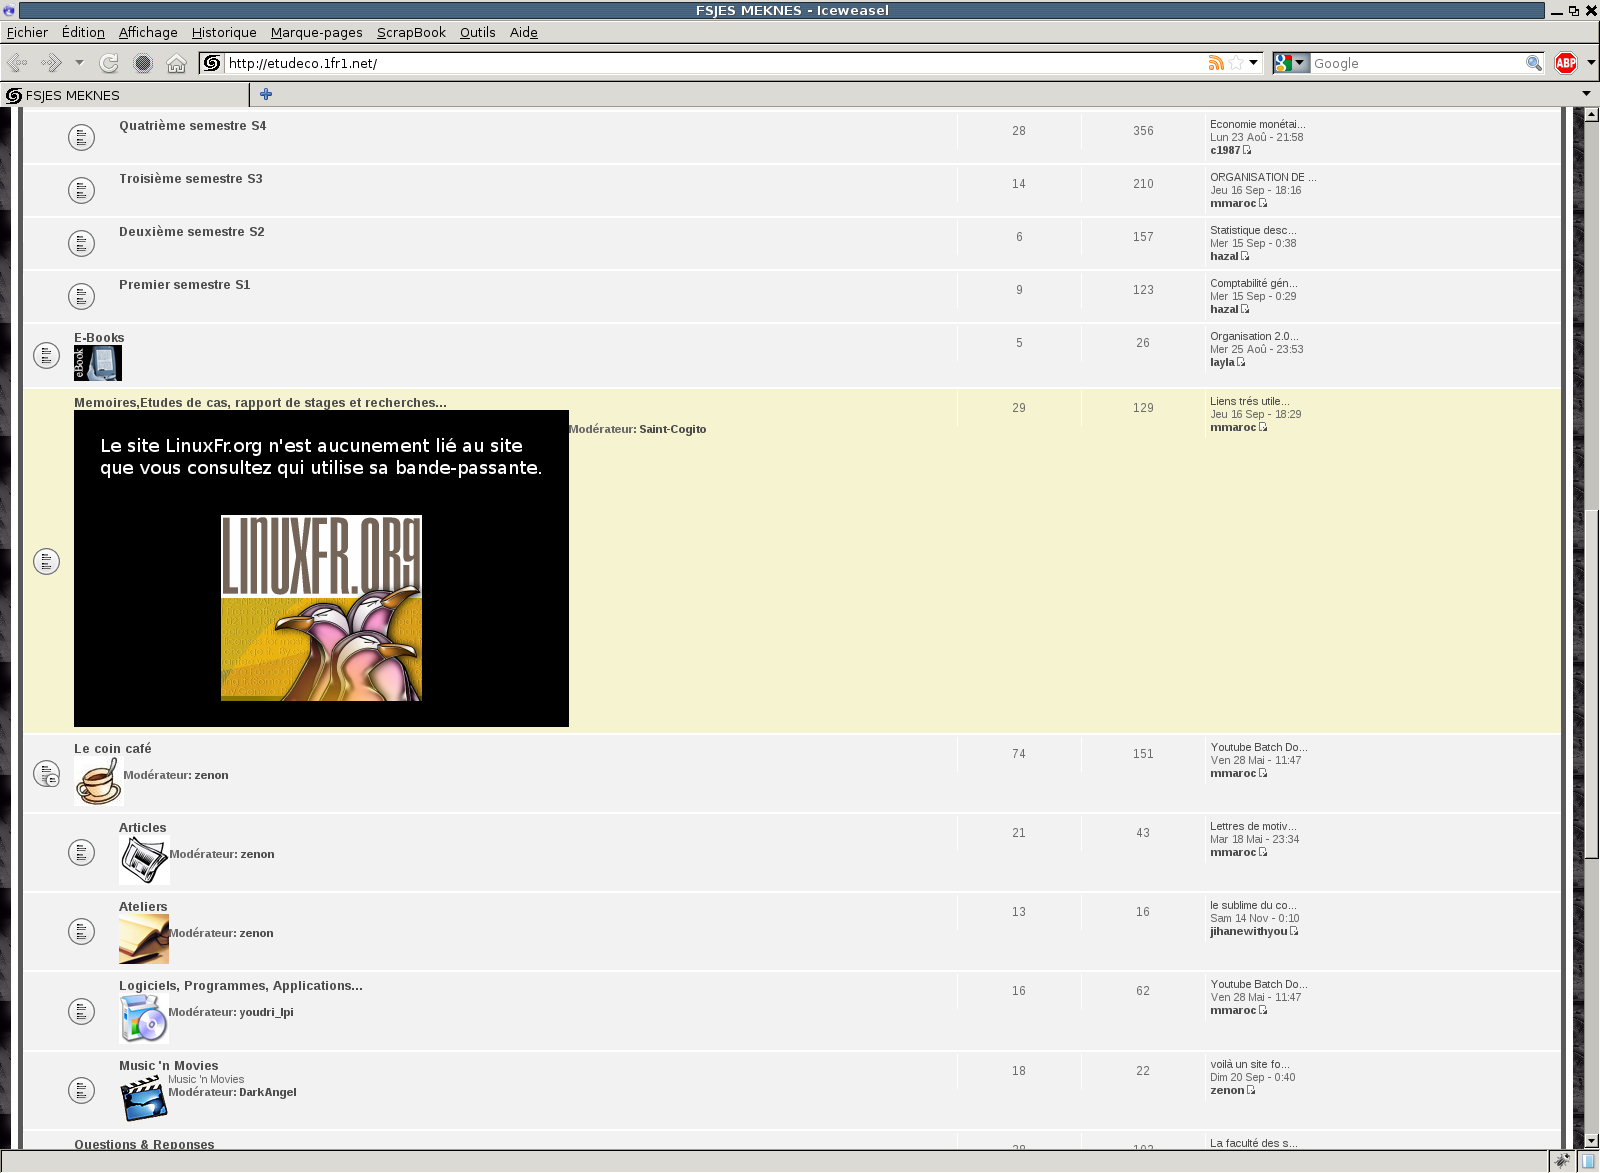The height and width of the screenshot is (1173, 1600).
Task: Click the search magnifier icon
Action: tap(1534, 63)
